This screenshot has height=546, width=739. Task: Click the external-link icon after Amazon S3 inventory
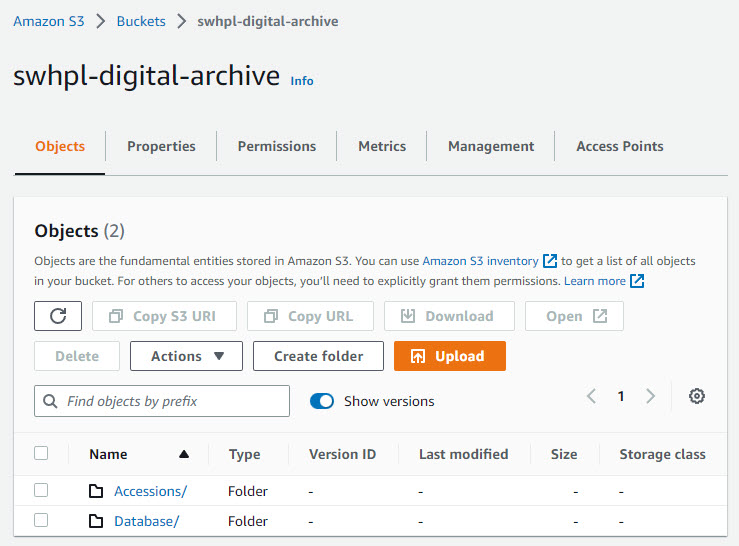pyautogui.click(x=550, y=261)
